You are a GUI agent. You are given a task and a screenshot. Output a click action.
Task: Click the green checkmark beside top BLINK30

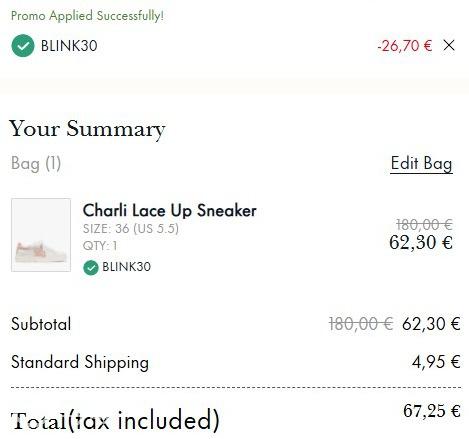(23, 46)
